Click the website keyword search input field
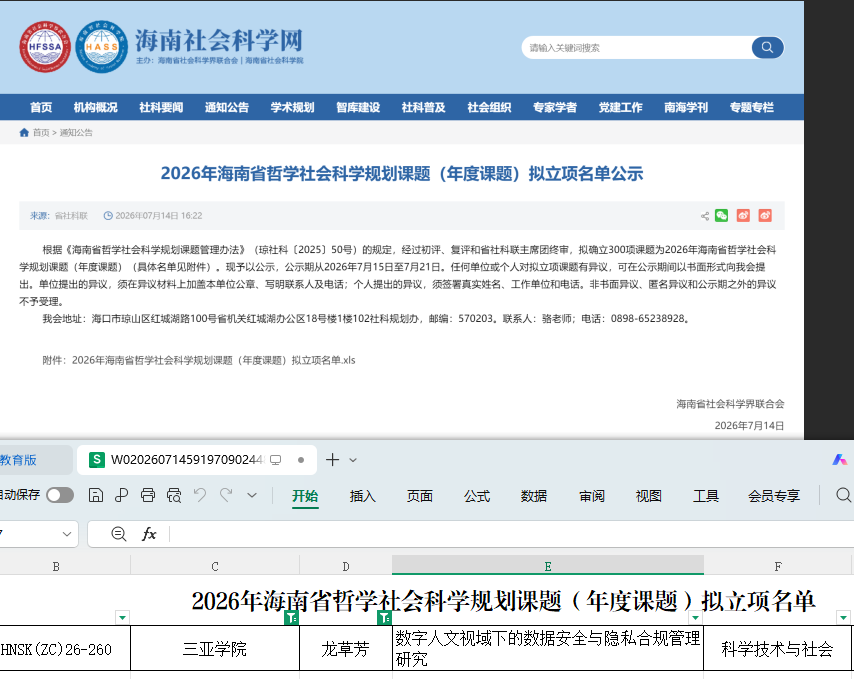 point(637,48)
